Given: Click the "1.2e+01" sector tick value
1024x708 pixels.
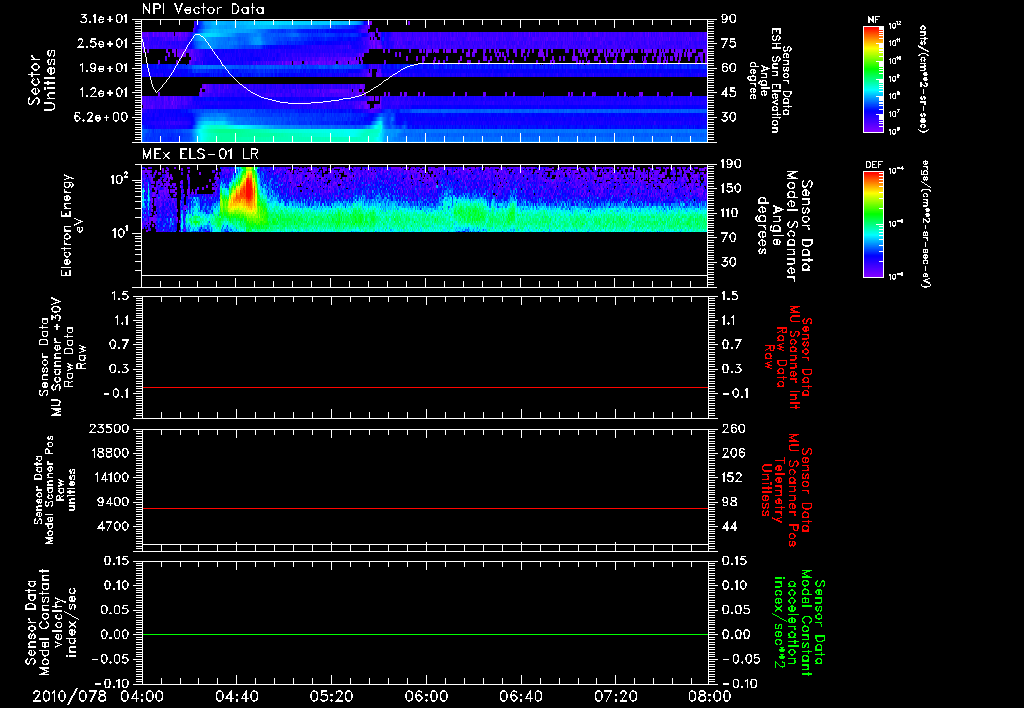Looking at the screenshot, I should [104, 93].
